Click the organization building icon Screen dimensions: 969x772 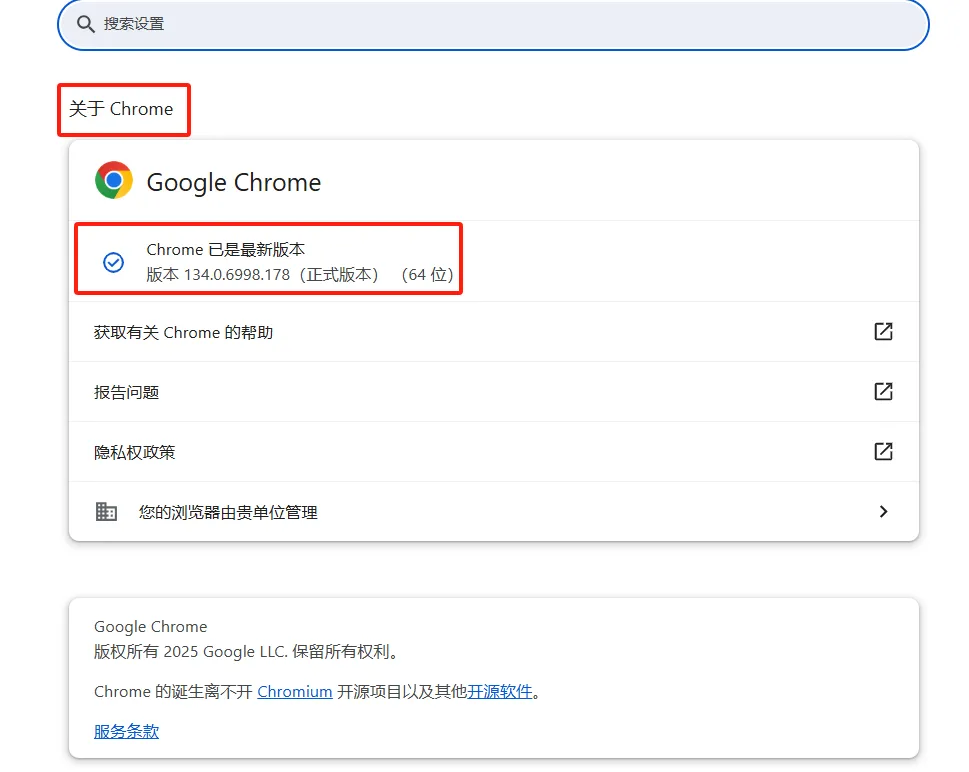106,511
